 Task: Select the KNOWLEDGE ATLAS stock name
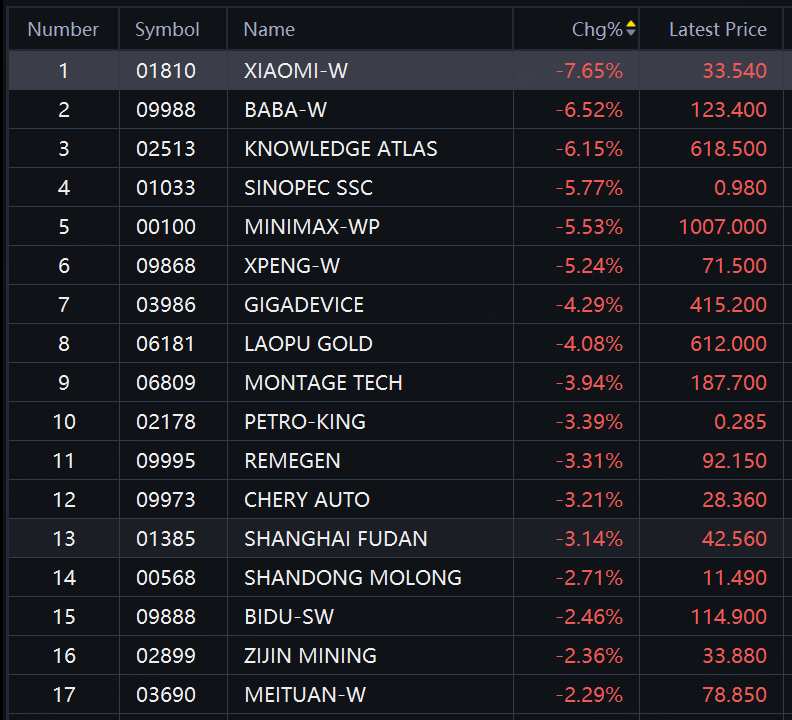point(340,149)
